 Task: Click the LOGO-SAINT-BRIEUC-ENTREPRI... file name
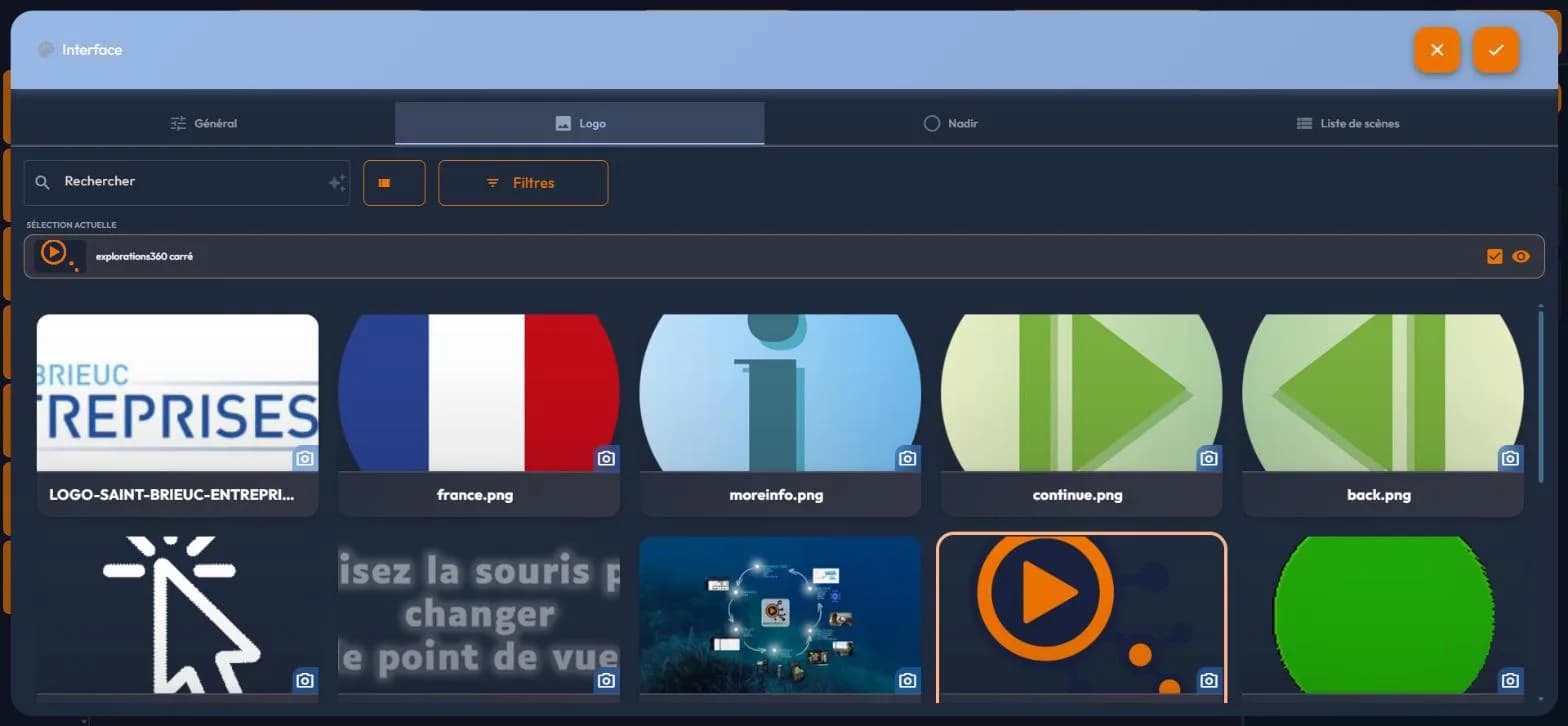pyautogui.click(x=172, y=495)
